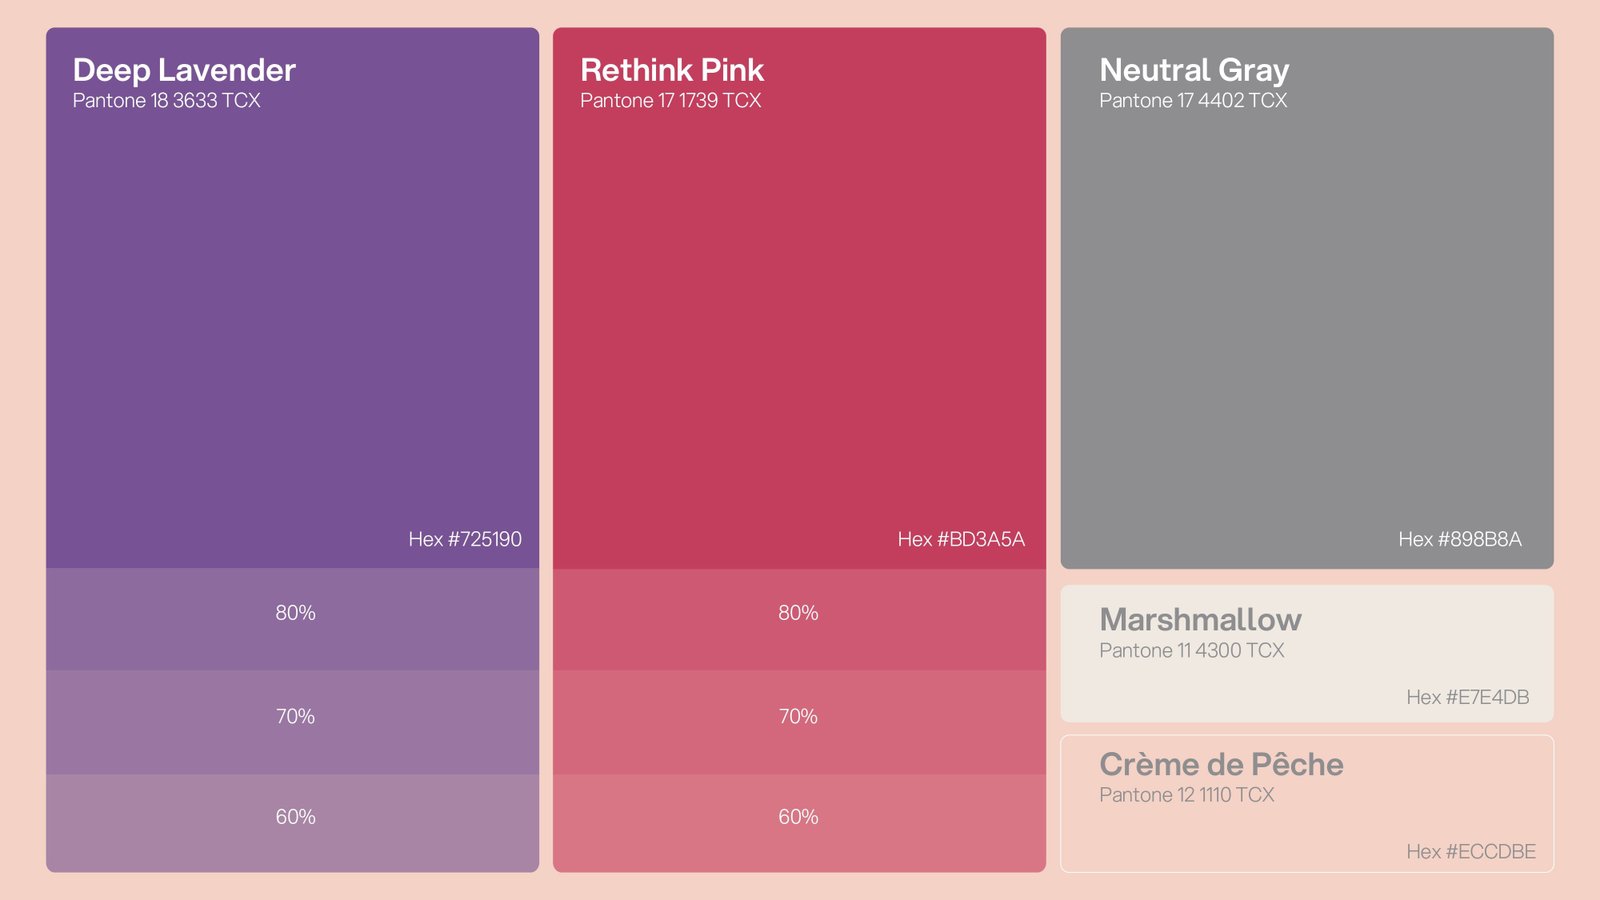Select the Pantone 11 4300 TCX text
The height and width of the screenshot is (900, 1600).
pos(1191,651)
